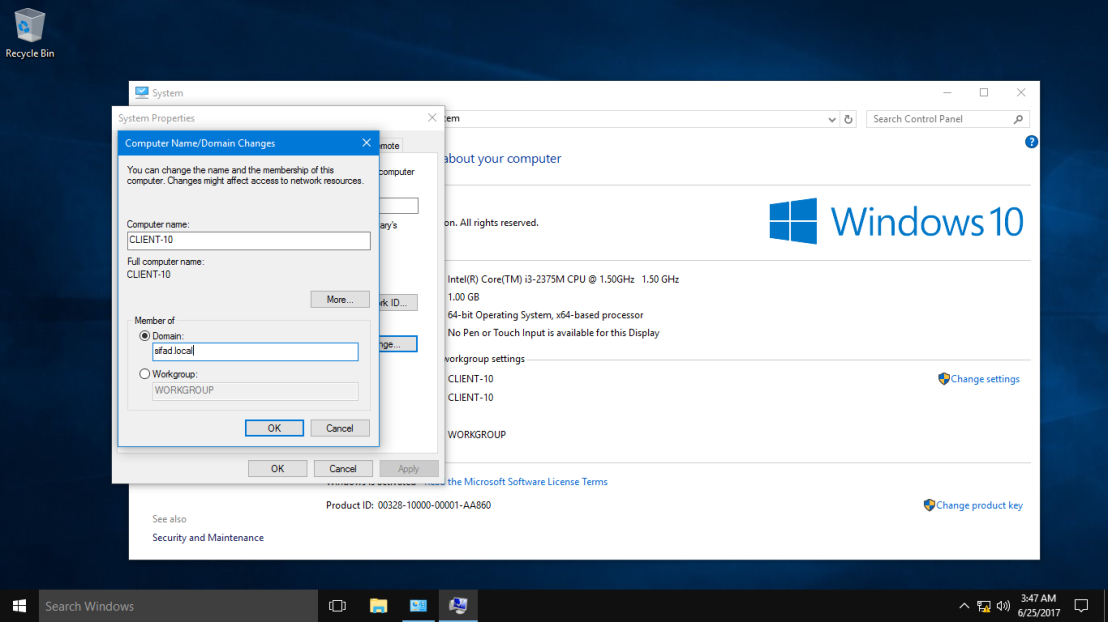Minimize the System window

pos(947,93)
